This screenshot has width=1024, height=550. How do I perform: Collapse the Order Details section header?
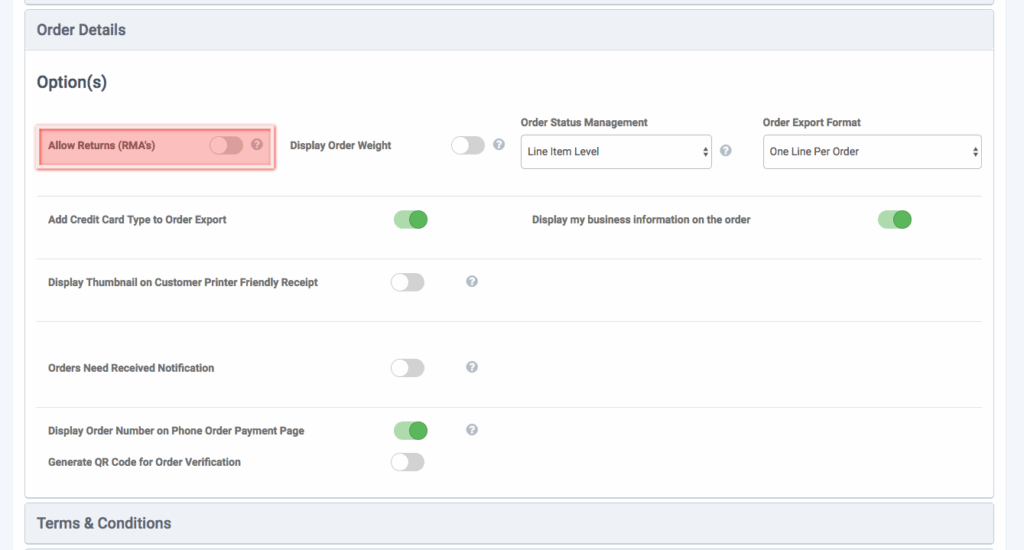[x=81, y=30]
